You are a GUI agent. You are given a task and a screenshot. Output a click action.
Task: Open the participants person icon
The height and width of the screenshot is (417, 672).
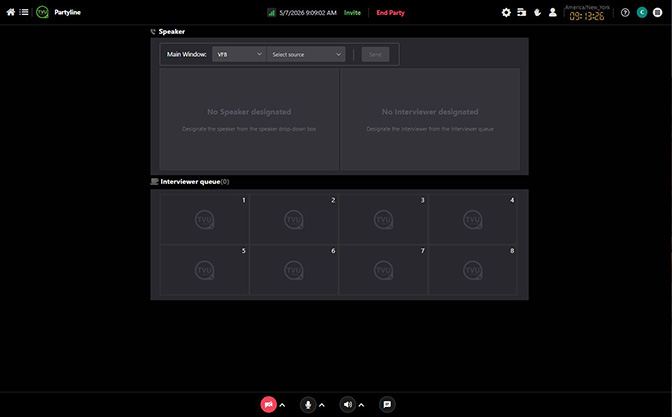tap(553, 12)
